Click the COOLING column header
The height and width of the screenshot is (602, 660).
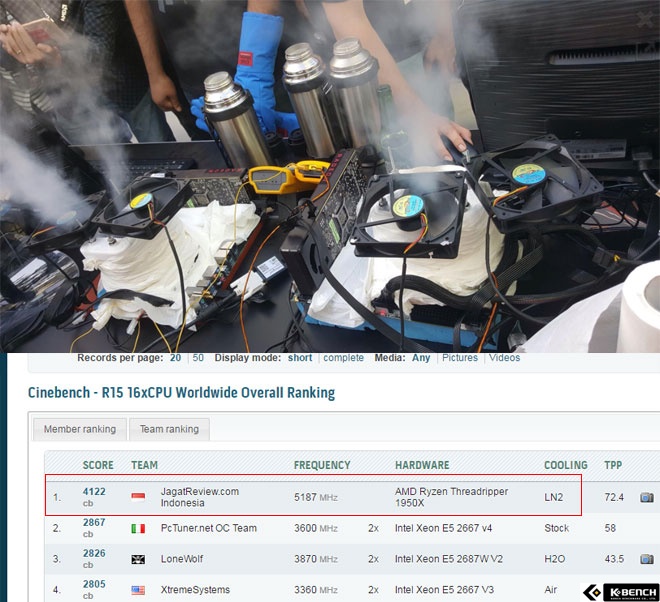click(566, 465)
